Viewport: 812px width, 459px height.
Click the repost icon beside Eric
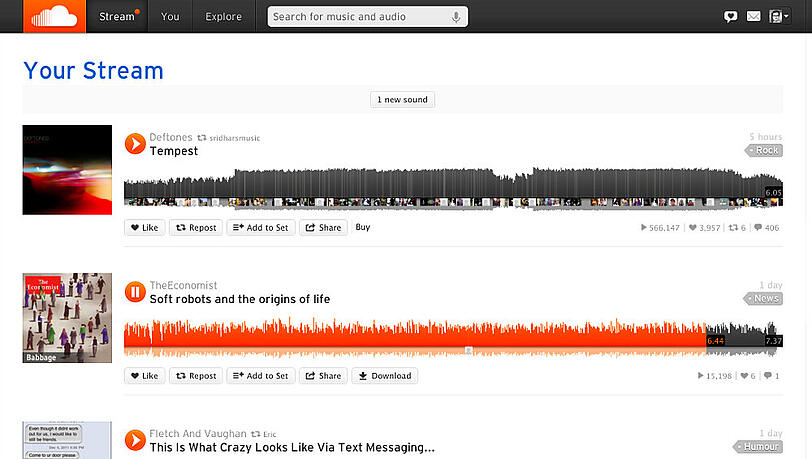[256, 434]
